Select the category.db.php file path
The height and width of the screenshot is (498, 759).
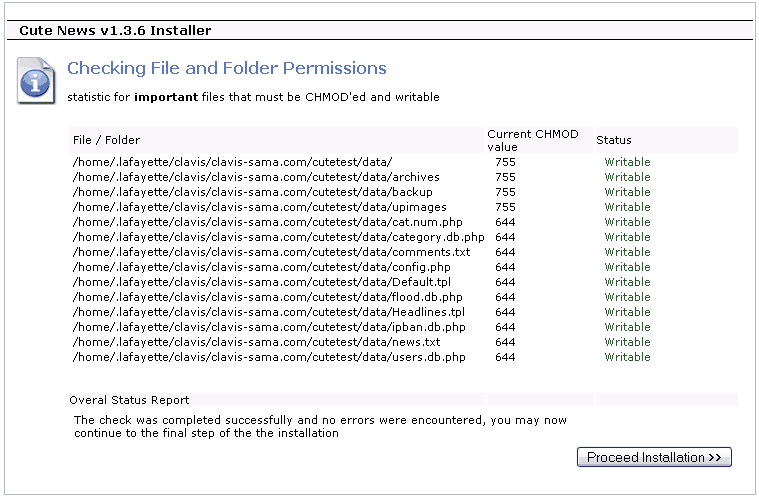click(278, 237)
